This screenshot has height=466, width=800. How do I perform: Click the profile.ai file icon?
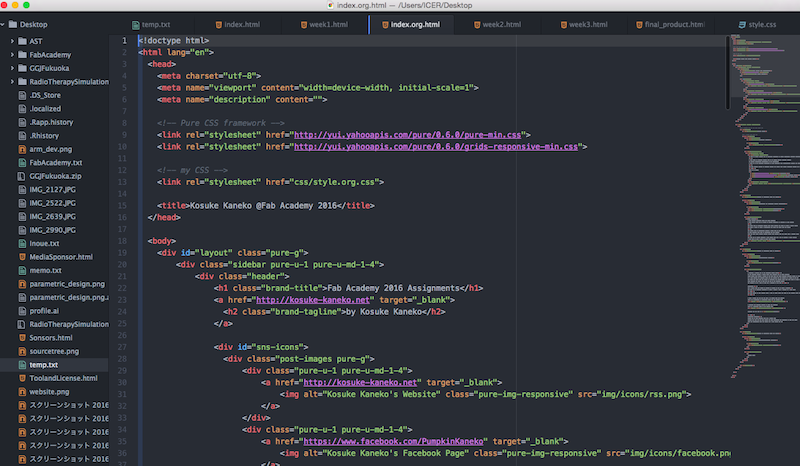[x=22, y=311]
